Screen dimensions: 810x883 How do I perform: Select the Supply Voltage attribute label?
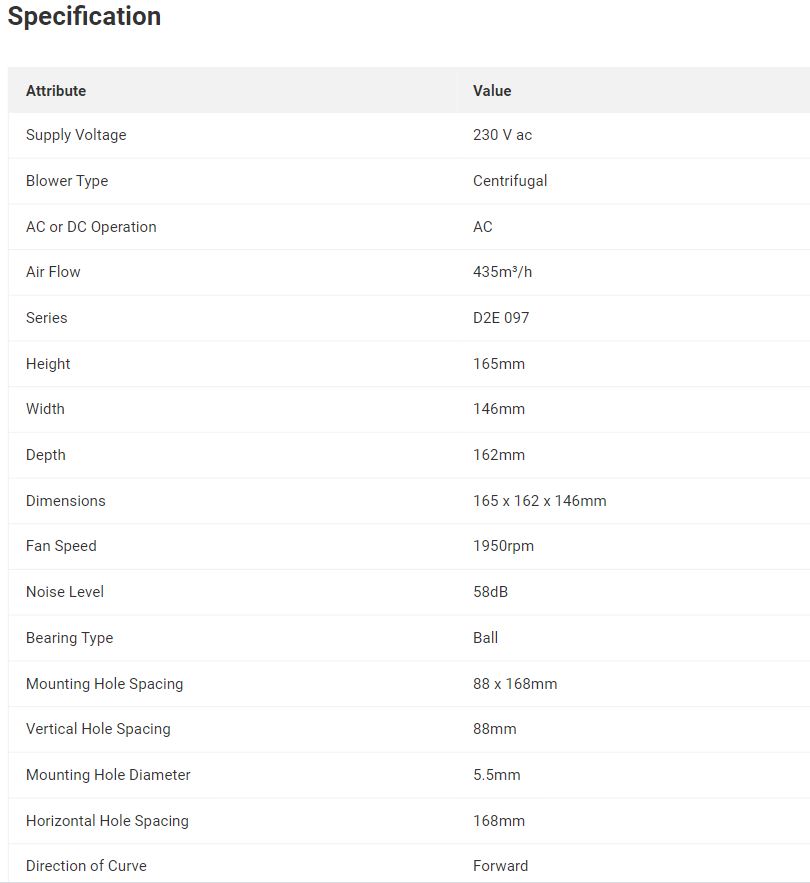[76, 135]
